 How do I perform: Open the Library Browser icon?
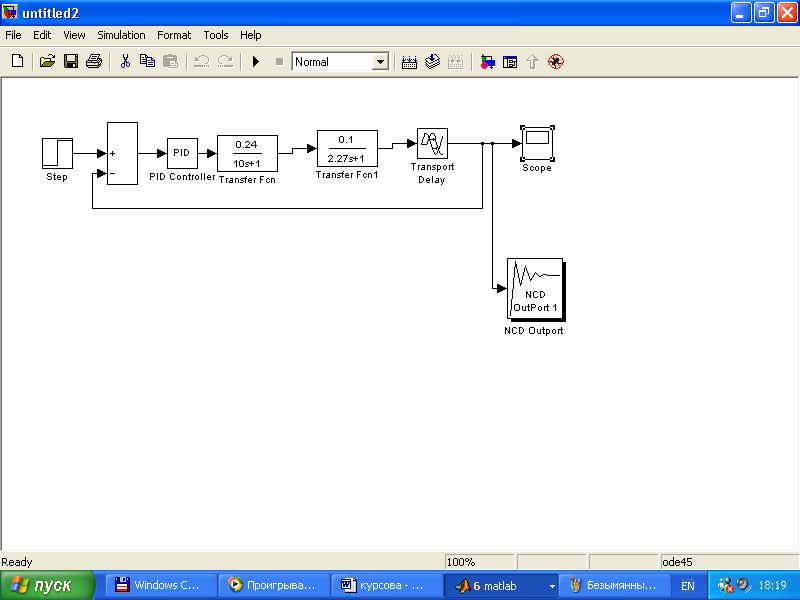tap(487, 62)
